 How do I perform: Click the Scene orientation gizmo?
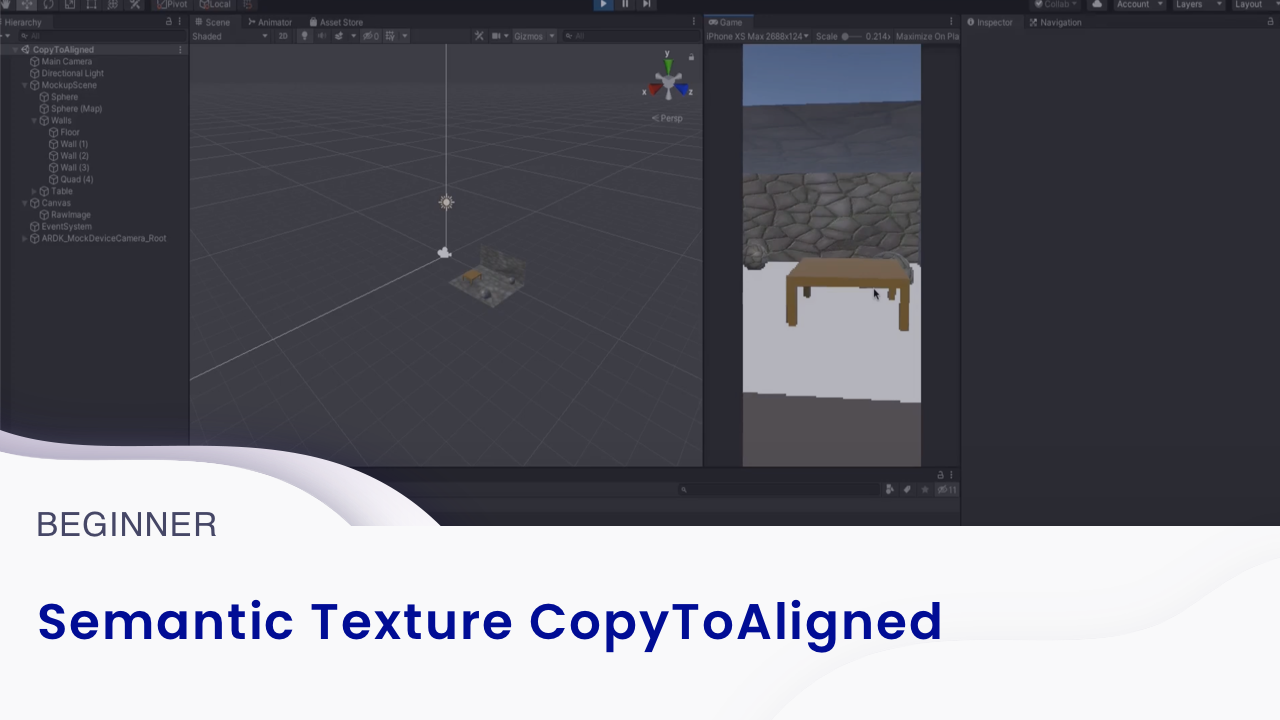point(668,77)
